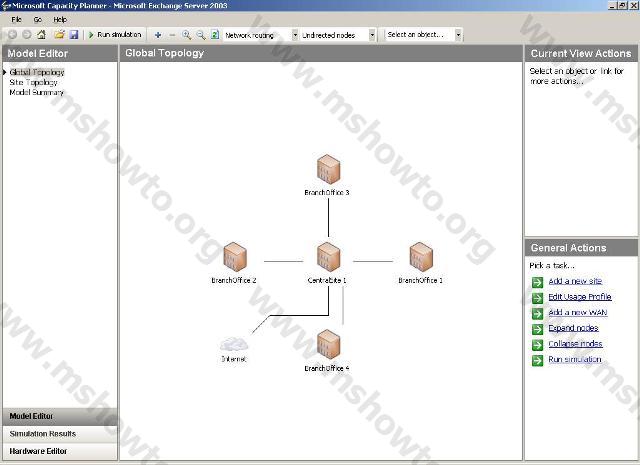The width and height of the screenshot is (640, 465).
Task: Click the Edit Usage Profile link
Action: 580,297
